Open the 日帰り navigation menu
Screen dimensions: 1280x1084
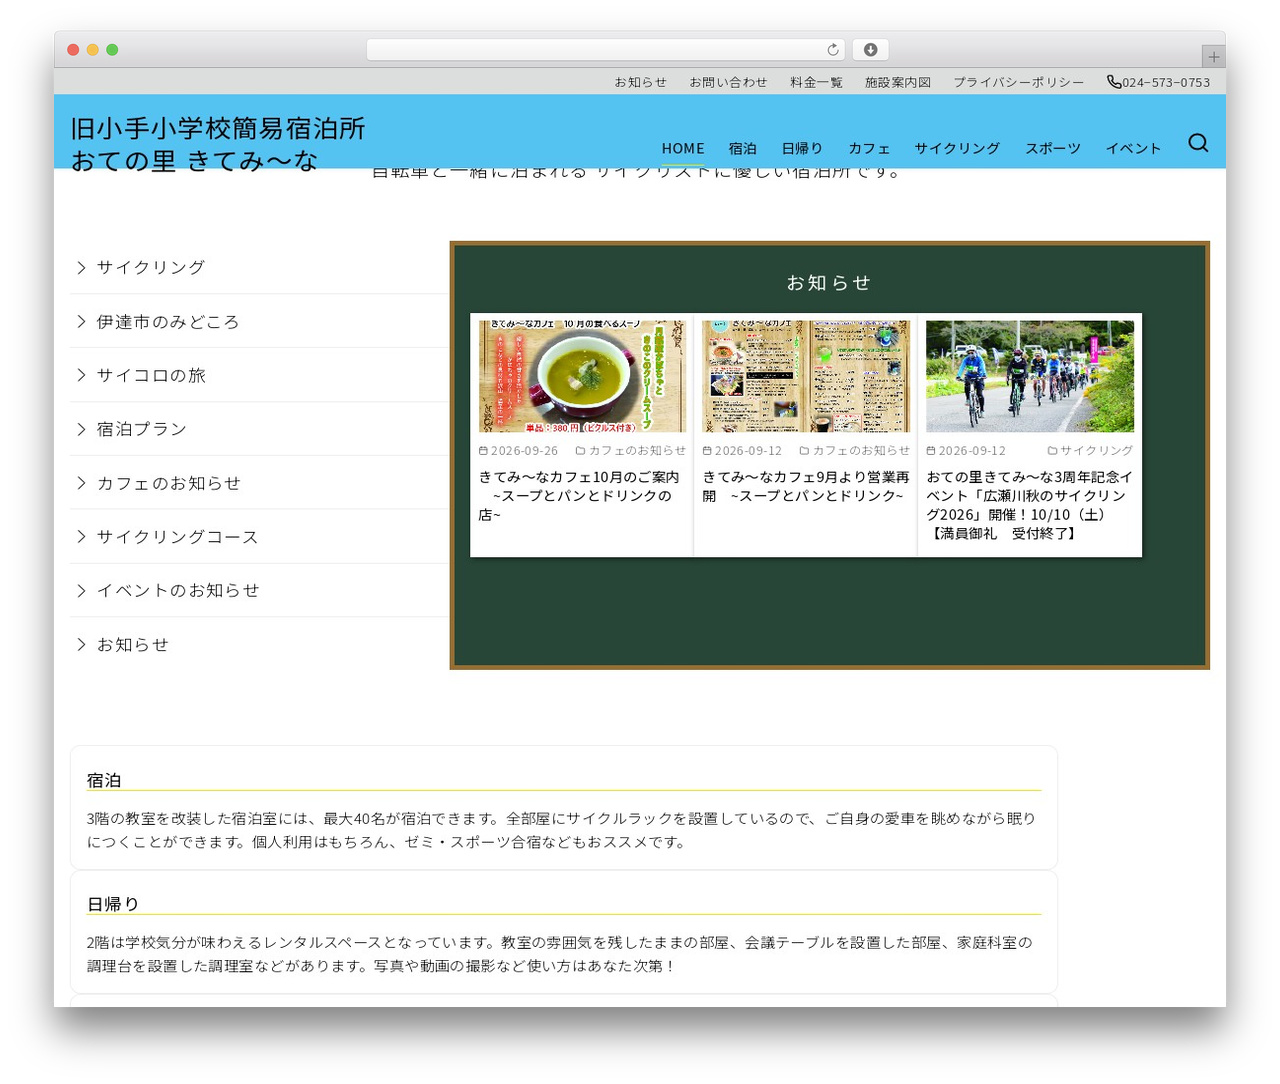[802, 148]
